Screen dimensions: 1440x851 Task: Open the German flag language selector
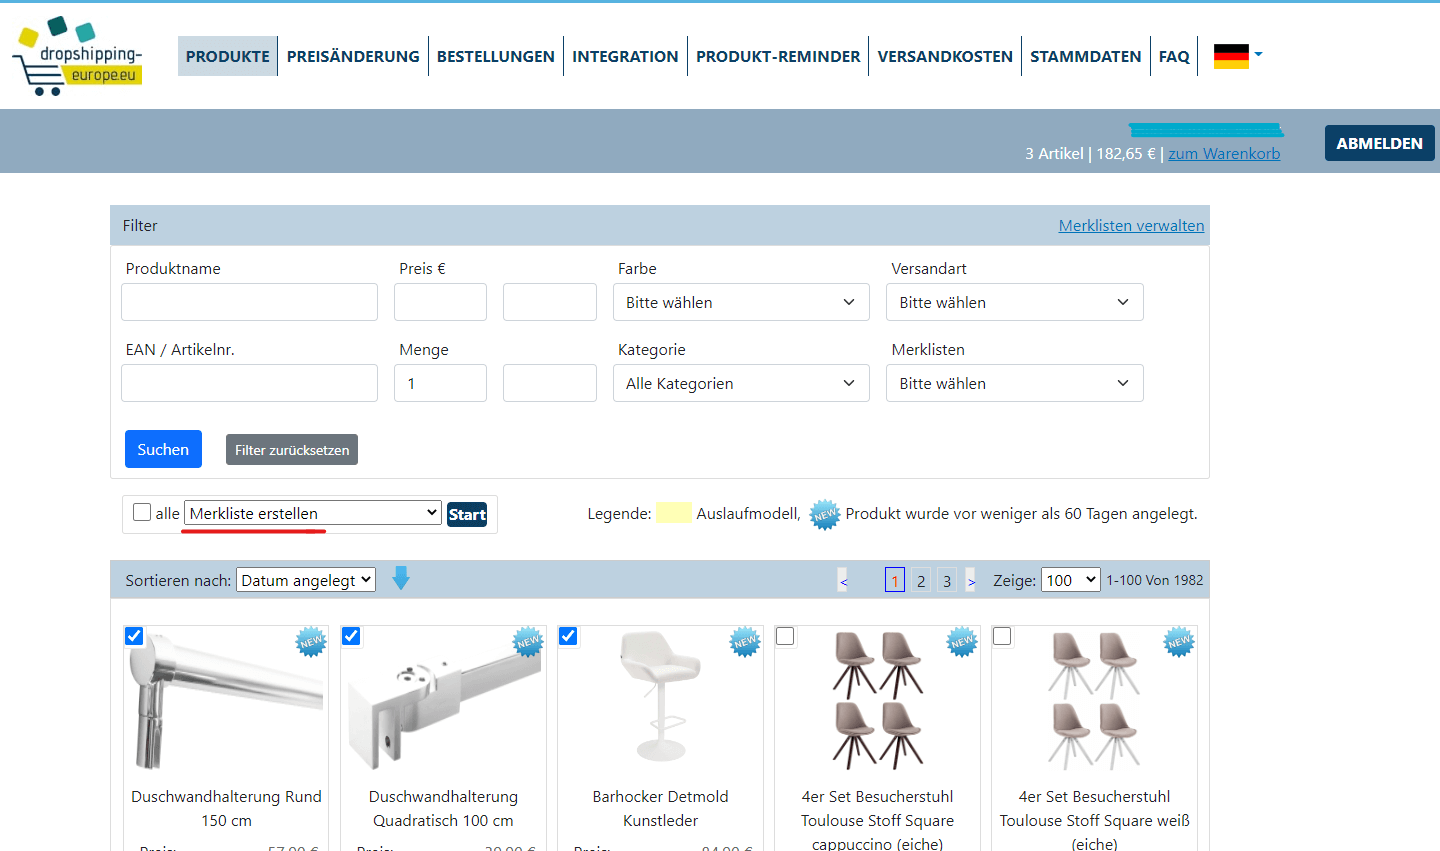[x=1237, y=56]
